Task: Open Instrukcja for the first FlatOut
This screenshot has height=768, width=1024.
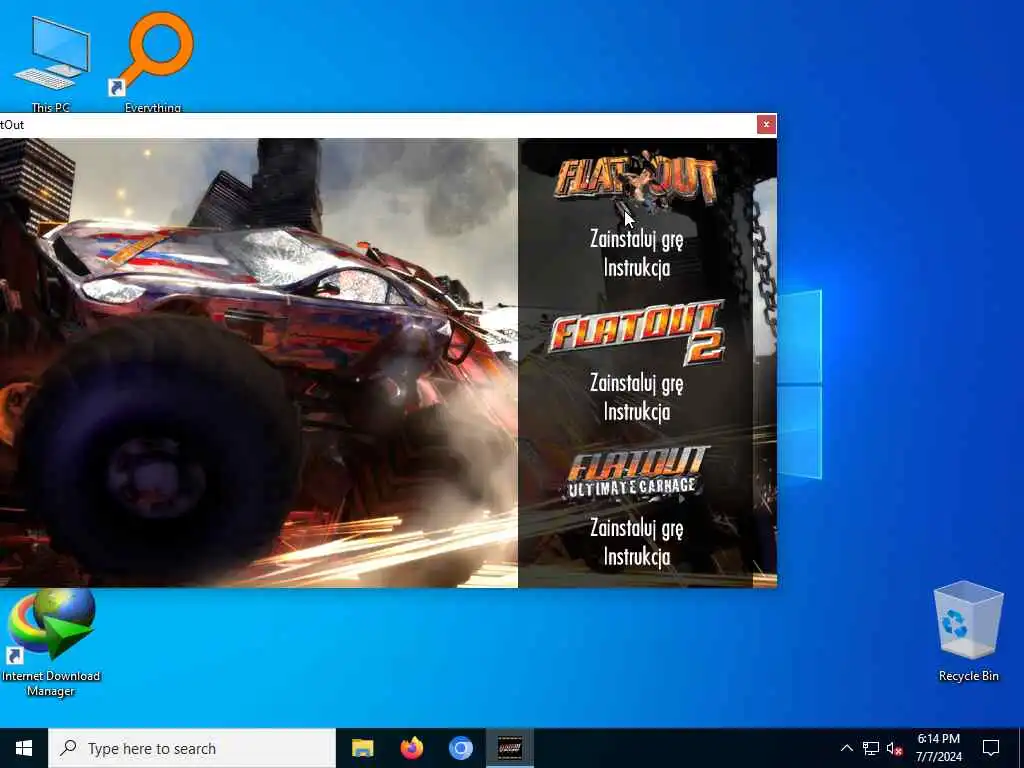Action: pos(637,268)
